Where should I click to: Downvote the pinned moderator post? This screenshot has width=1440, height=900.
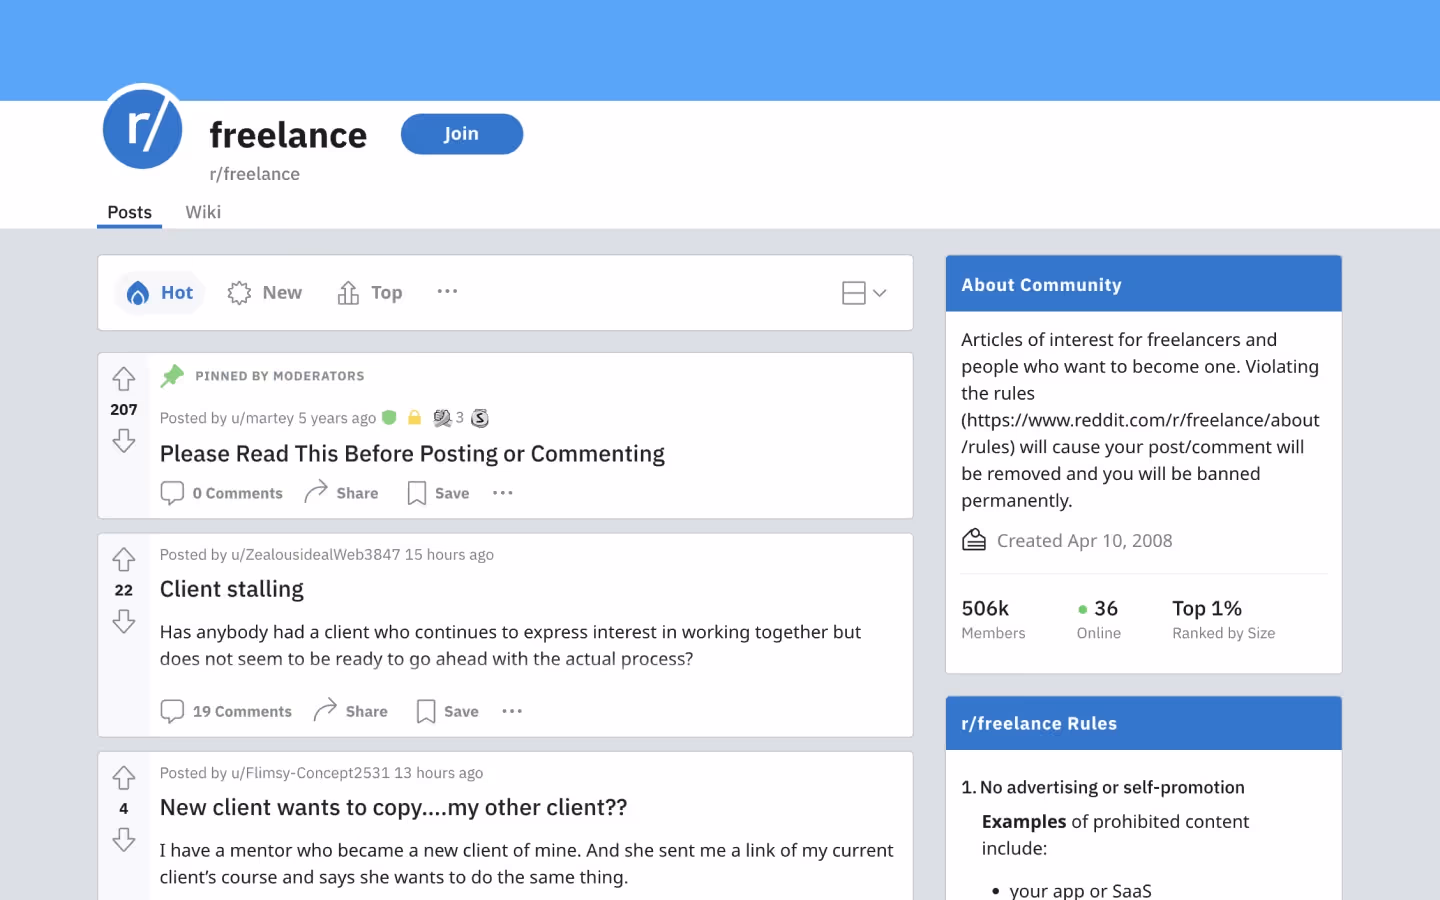pyautogui.click(x=124, y=441)
